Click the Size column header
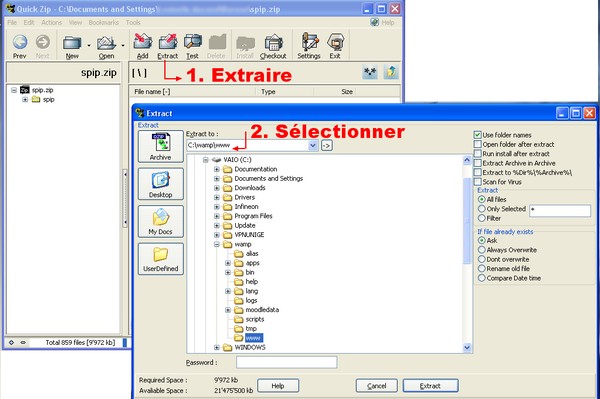This screenshot has height=399, width=600. pyautogui.click(x=335, y=91)
